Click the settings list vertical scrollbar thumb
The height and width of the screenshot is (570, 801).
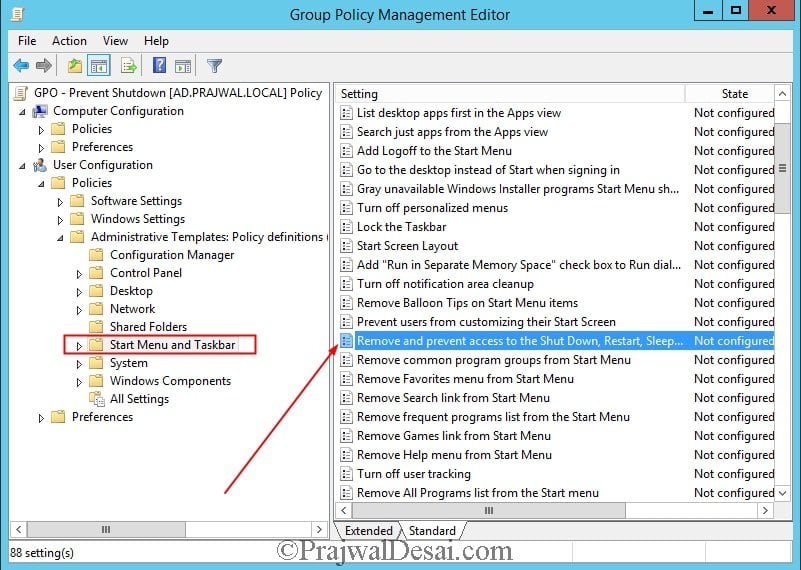(783, 168)
